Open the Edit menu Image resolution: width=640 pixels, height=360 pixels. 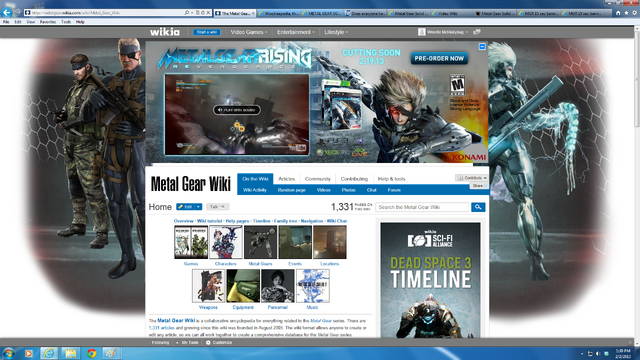point(18,22)
